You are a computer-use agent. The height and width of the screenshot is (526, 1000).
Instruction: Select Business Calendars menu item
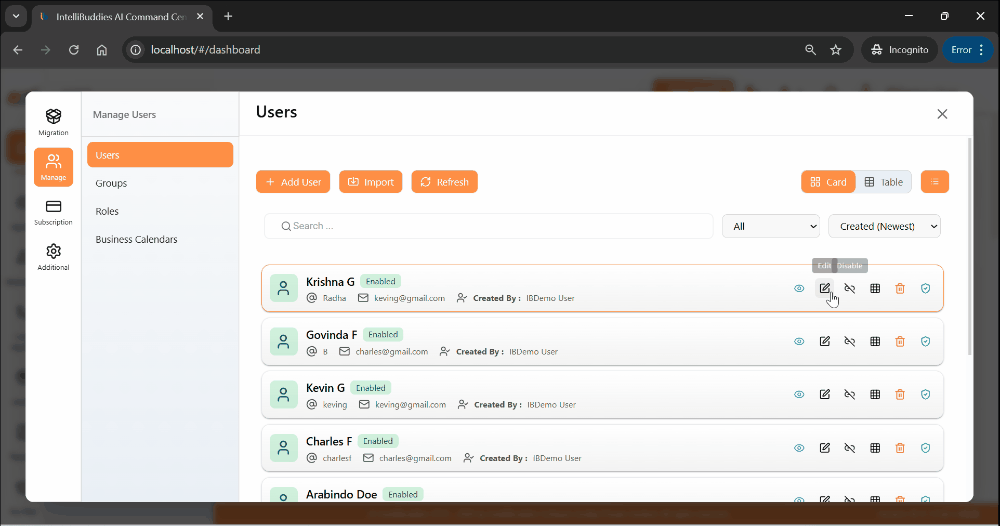coord(136,239)
